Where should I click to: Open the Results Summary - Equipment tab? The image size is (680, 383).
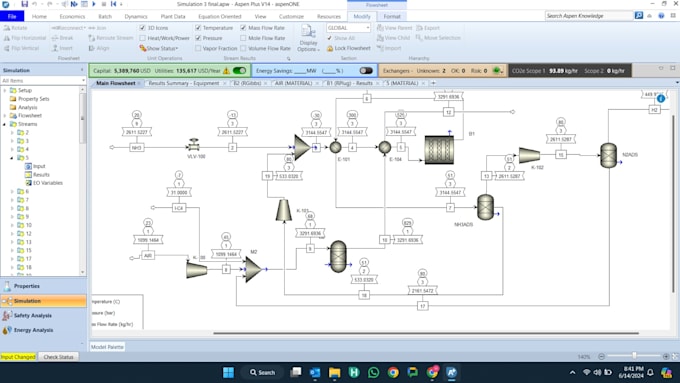(184, 83)
